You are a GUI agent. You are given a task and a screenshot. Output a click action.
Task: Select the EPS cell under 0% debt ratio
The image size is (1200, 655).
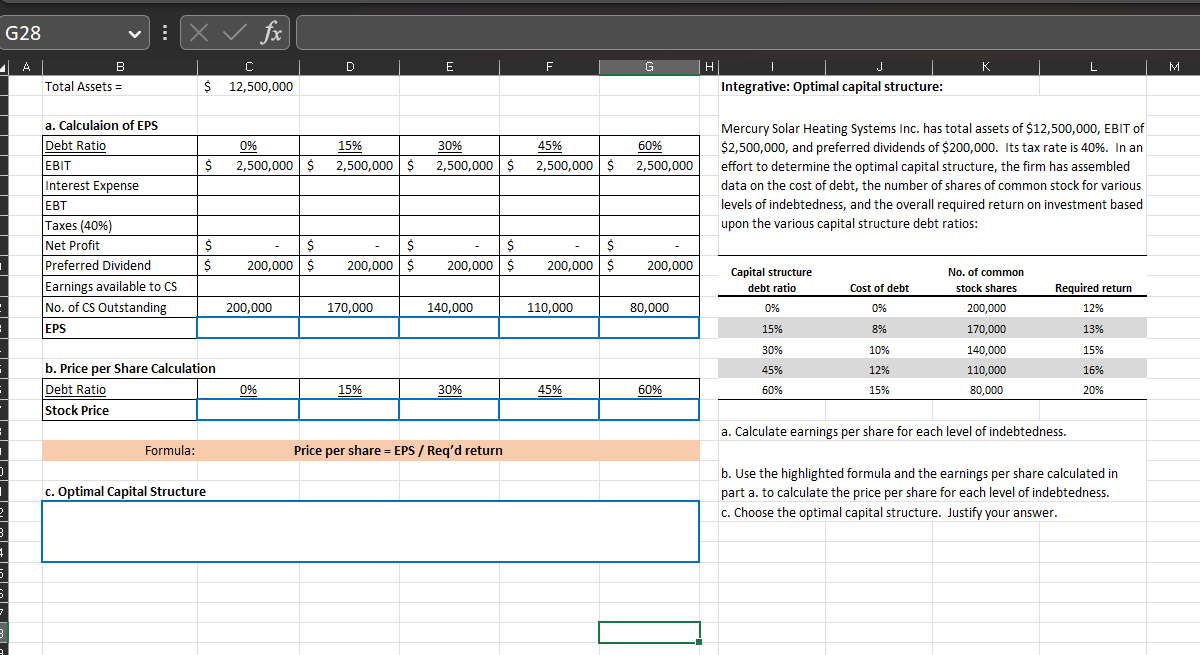(x=248, y=328)
